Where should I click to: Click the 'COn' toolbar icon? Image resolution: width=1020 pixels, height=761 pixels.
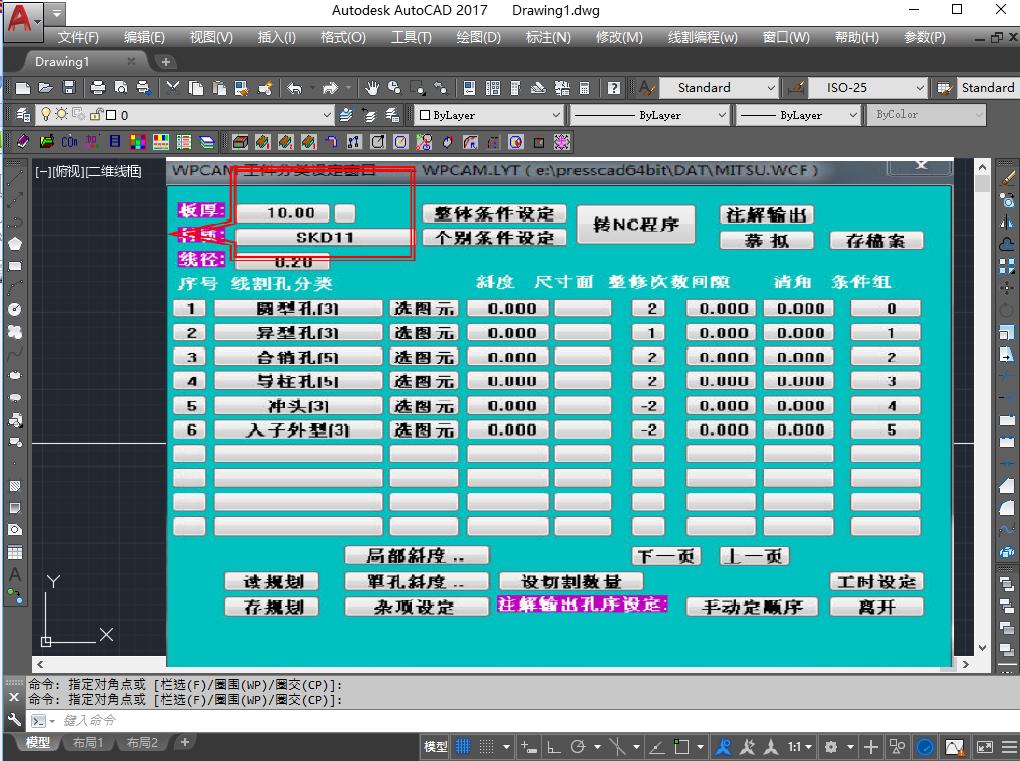click(70, 142)
